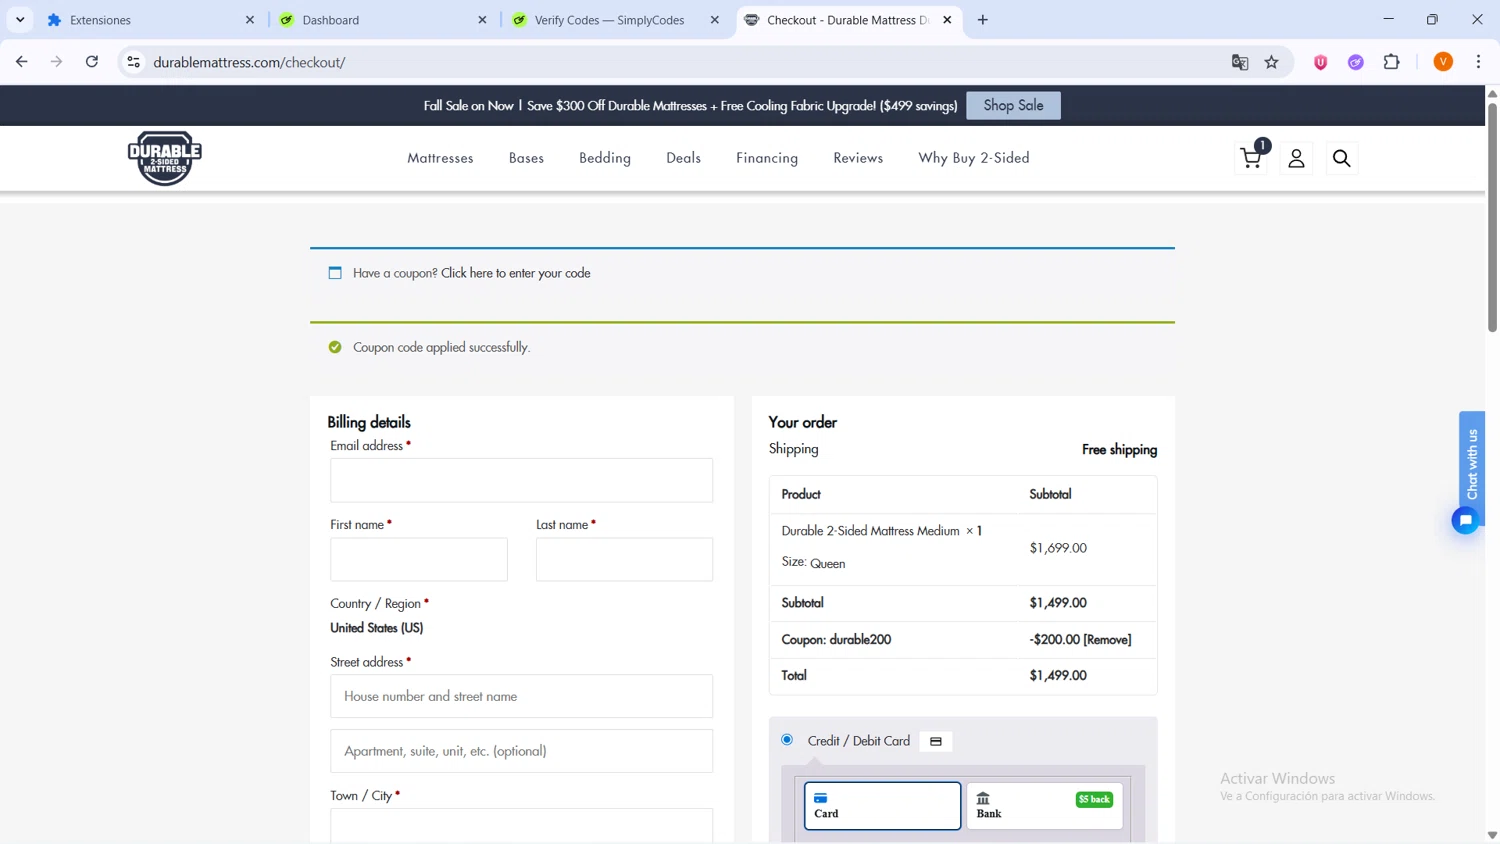Close the Dashboard tab
1500x844 pixels.
(x=482, y=20)
